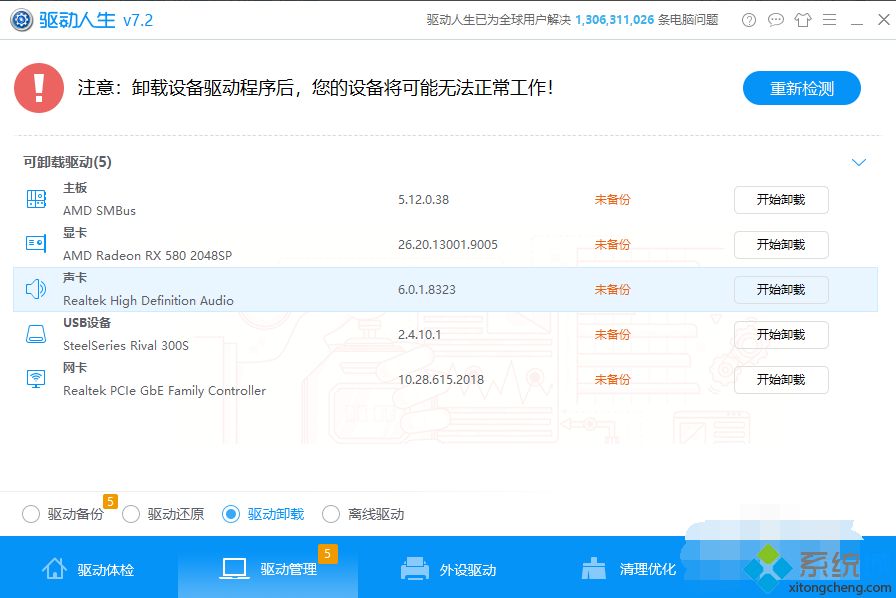
Task: Switch to the 外设驱动 tab
Action: tap(448, 569)
